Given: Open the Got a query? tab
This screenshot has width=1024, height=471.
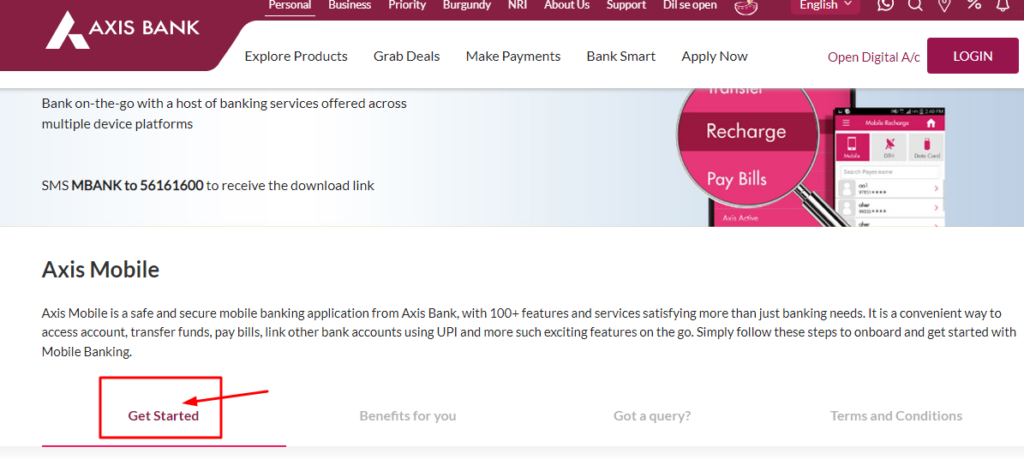Looking at the screenshot, I should click(652, 415).
